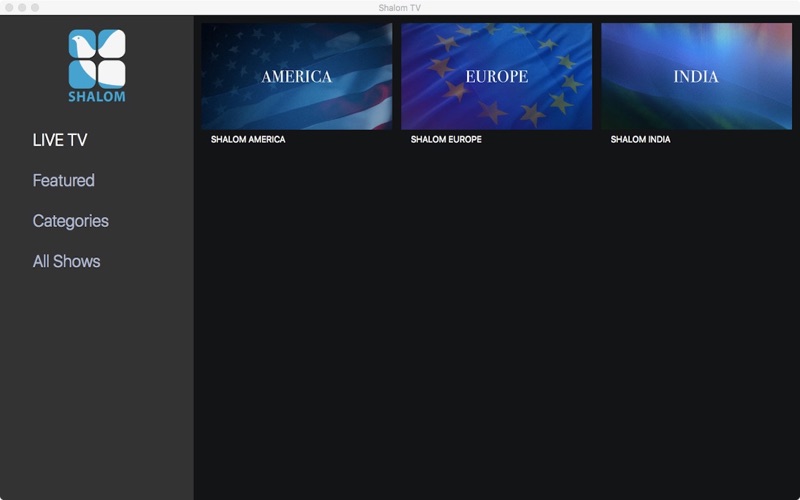Open the INDIA channel thumbnail
800x500 pixels.
(696, 76)
